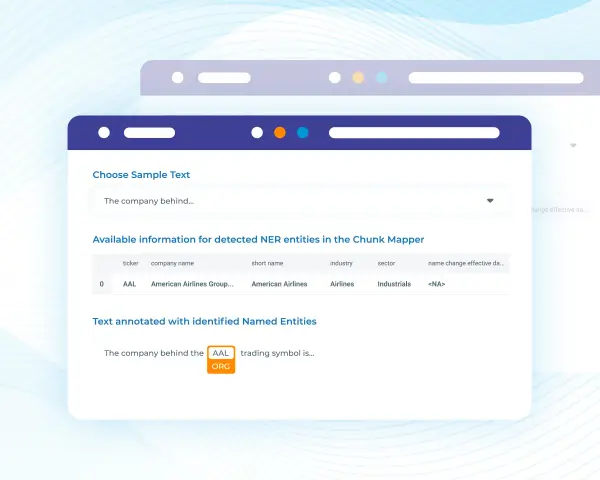The height and width of the screenshot is (480, 600).
Task: Click the row index '0' cell
Action: pyautogui.click(x=101, y=284)
